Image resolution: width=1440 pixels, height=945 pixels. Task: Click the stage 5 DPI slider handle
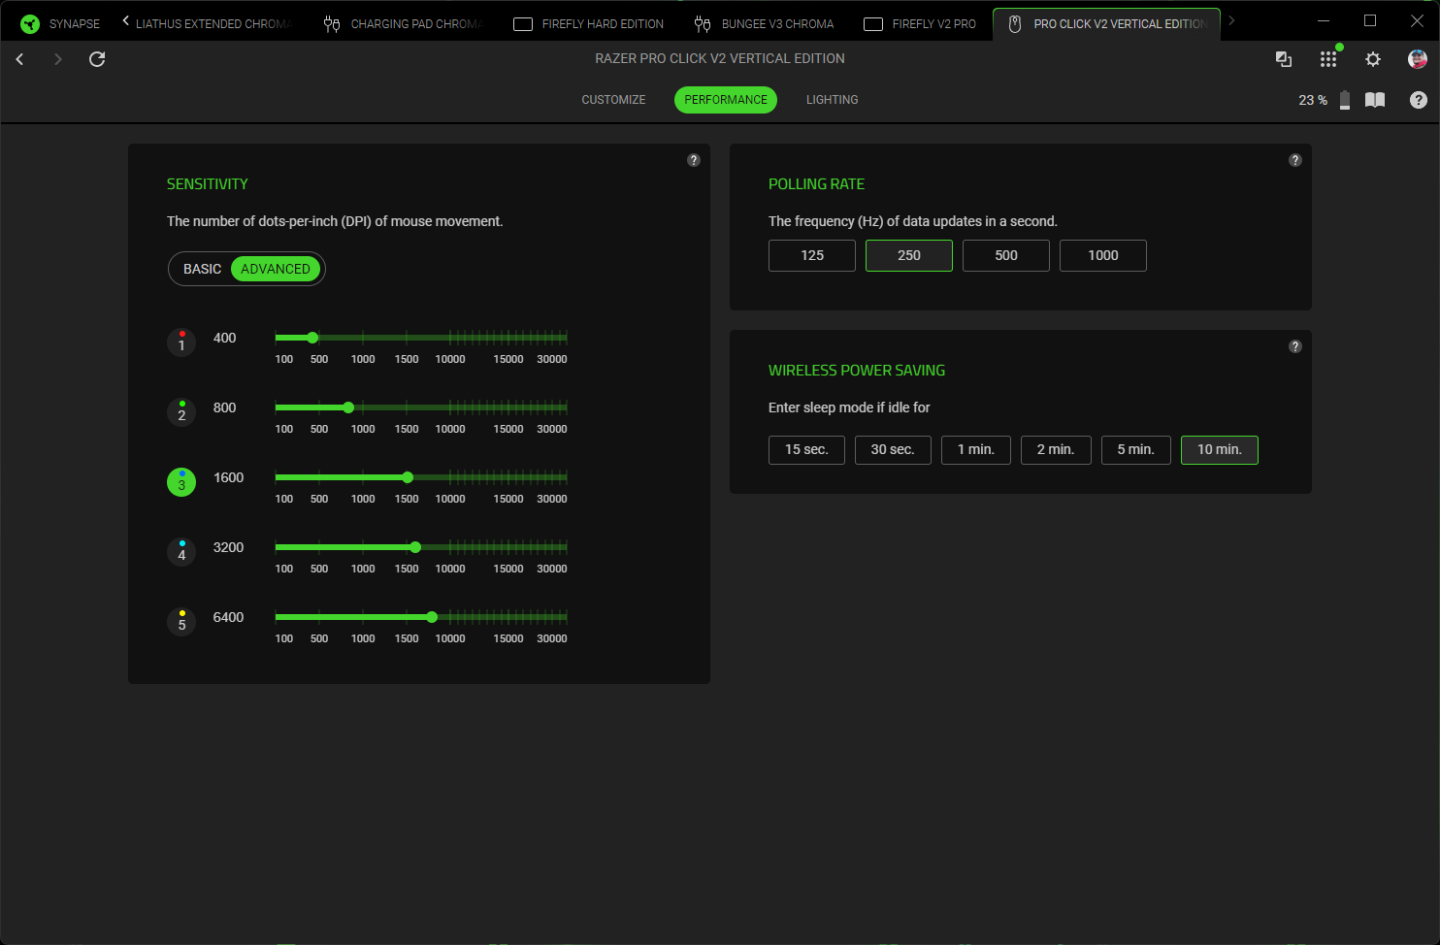(432, 618)
